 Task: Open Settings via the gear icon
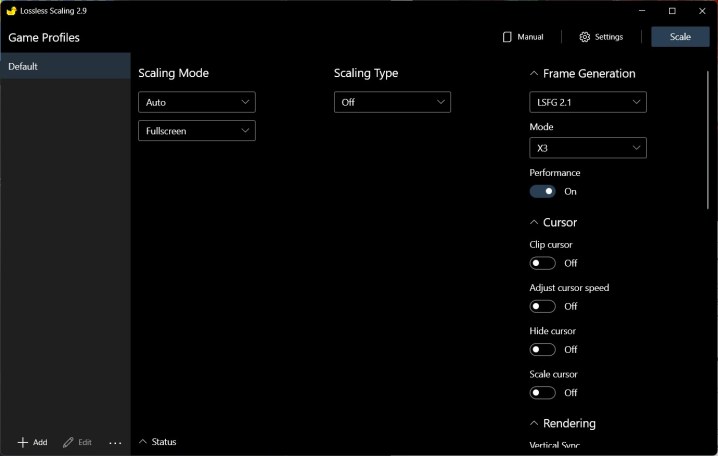[585, 37]
